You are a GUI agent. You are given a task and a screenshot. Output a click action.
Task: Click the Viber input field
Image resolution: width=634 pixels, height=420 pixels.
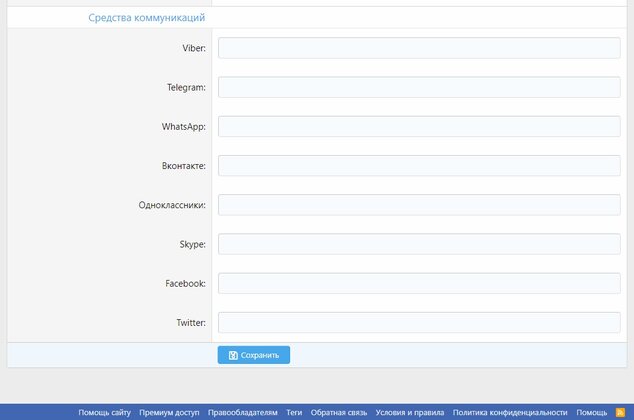click(x=419, y=48)
